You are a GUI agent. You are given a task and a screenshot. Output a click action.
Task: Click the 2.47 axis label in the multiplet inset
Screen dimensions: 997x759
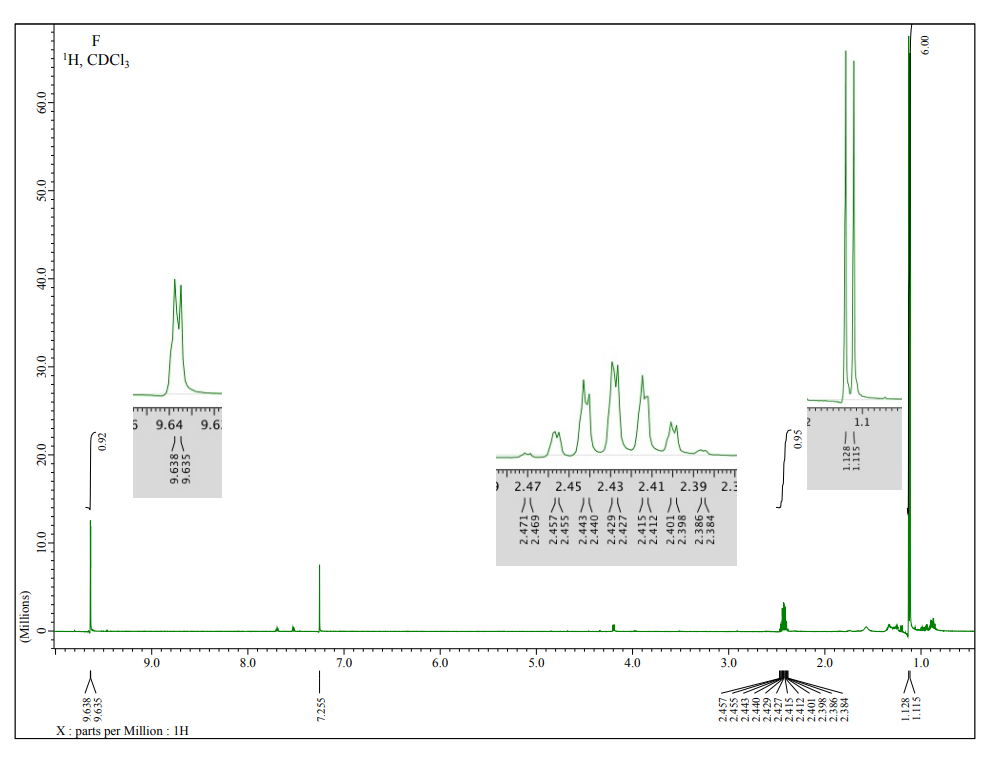[x=528, y=486]
